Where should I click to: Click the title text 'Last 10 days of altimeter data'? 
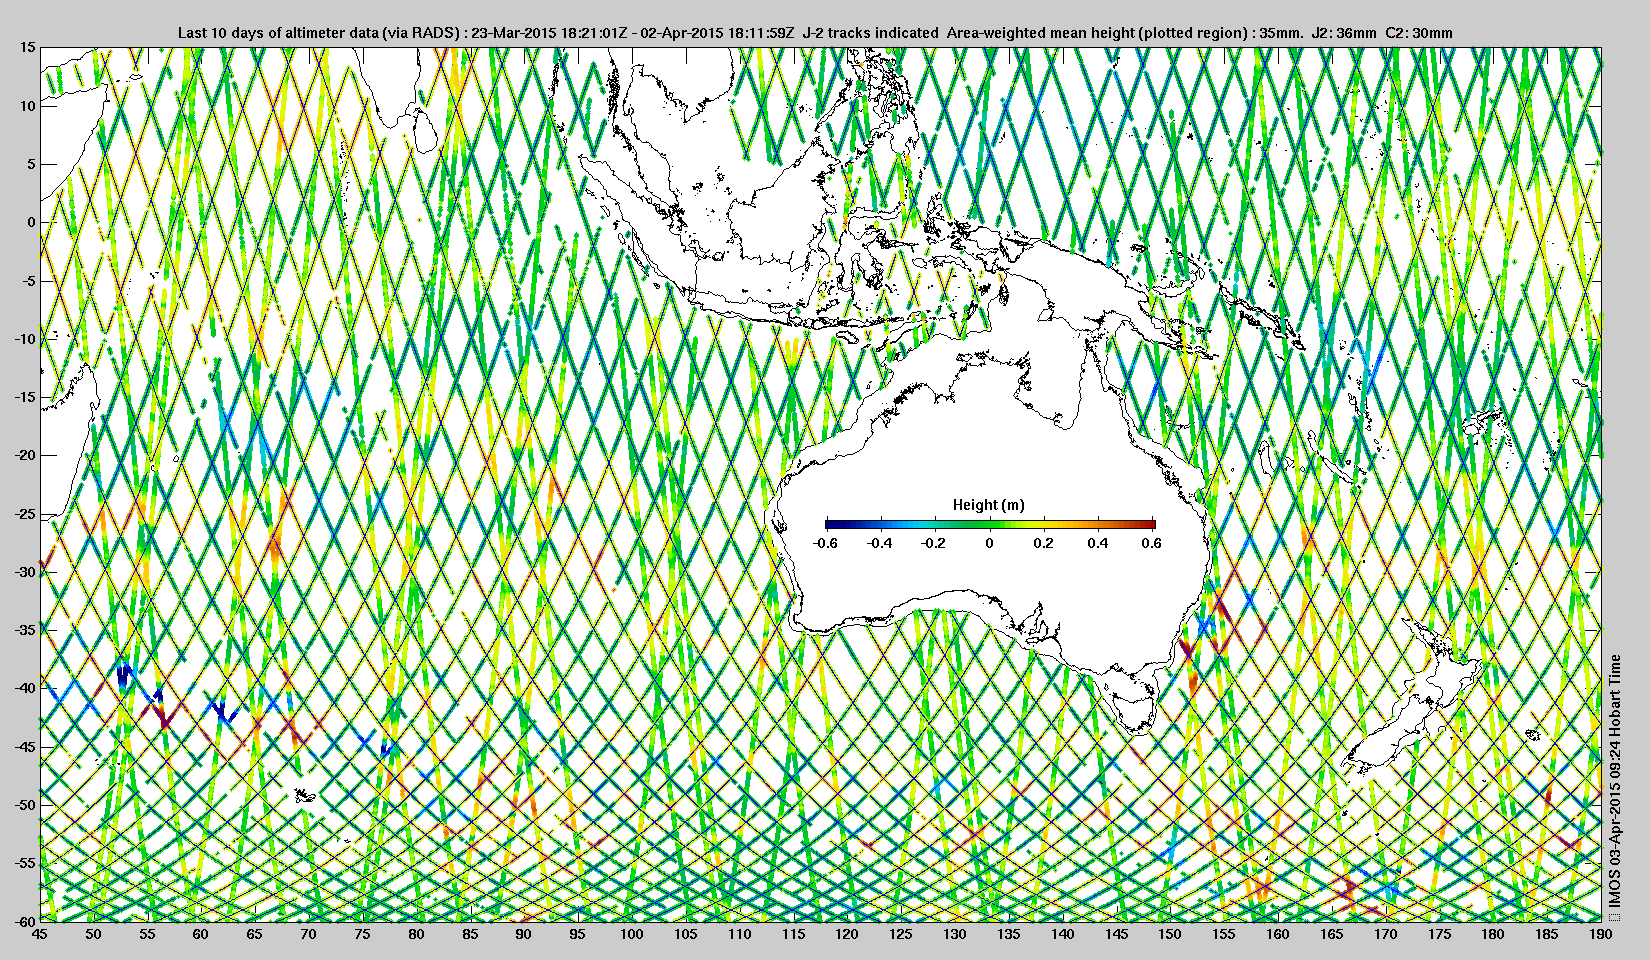[x=277, y=33]
